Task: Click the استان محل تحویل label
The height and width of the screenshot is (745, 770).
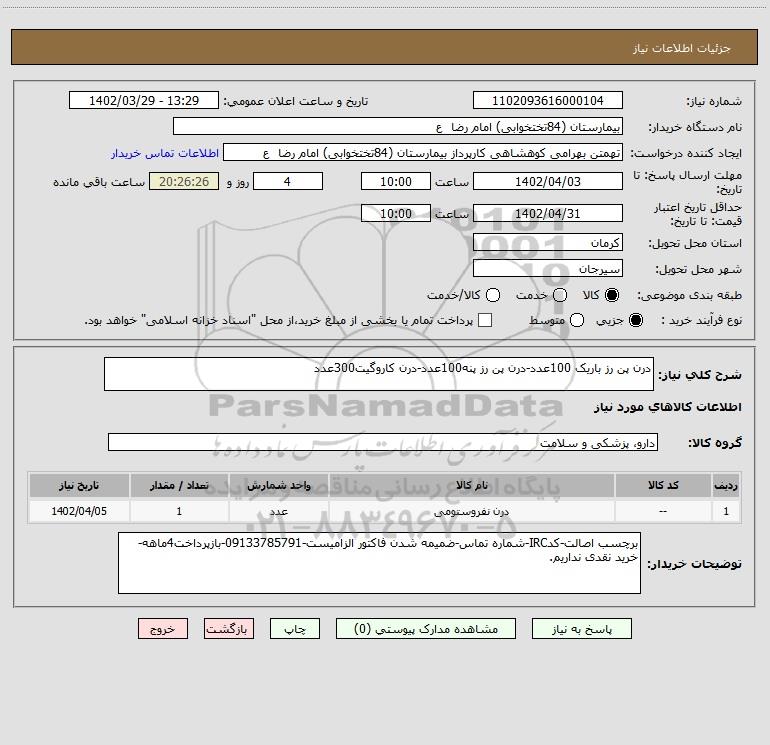Action: coord(695,243)
